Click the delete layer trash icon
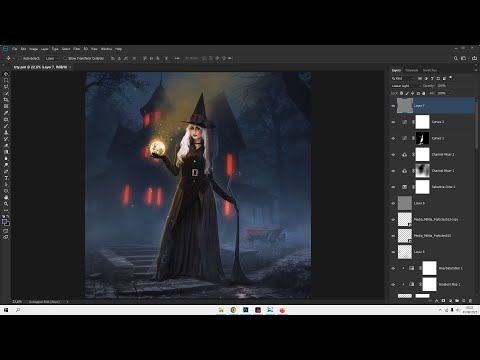 click(470, 301)
